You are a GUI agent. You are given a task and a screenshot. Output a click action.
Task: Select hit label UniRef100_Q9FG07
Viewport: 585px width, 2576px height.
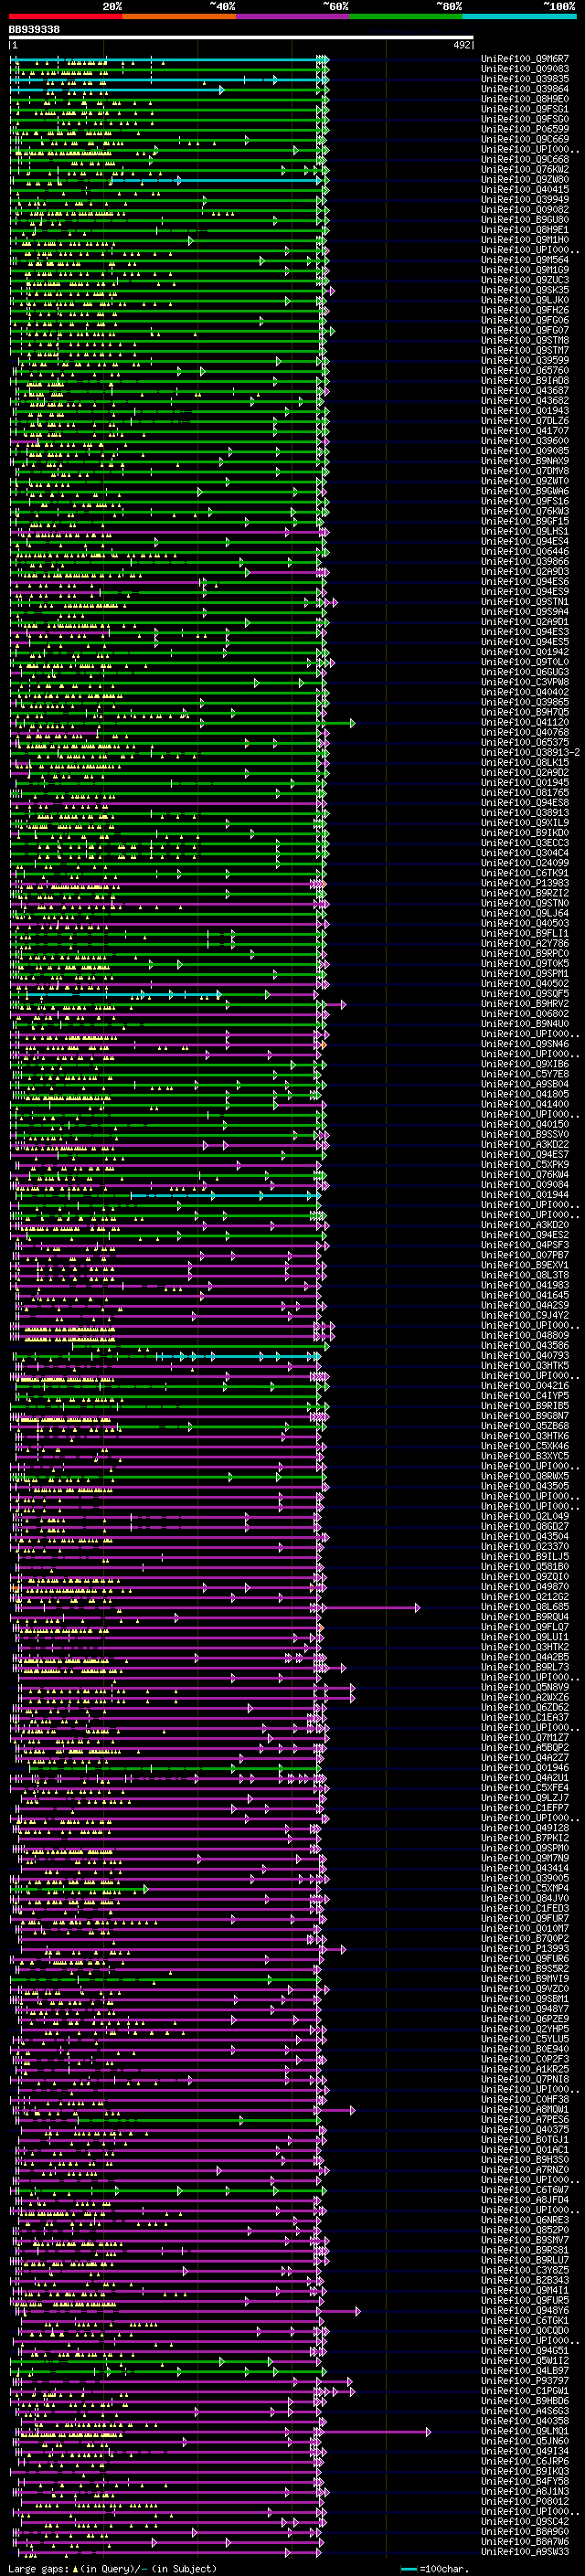(524, 330)
